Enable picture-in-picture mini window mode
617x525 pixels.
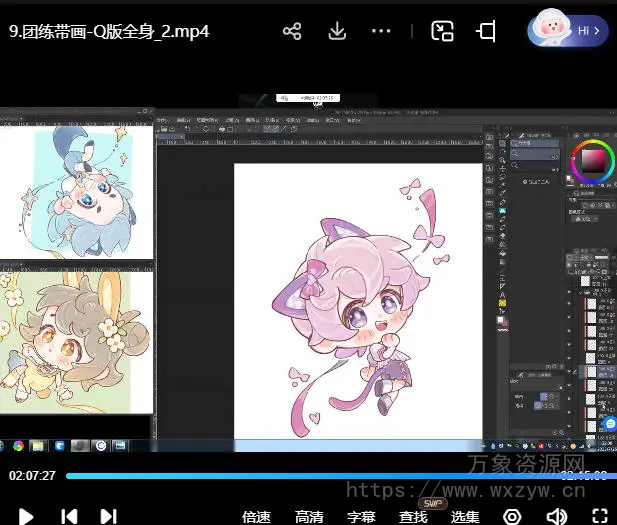click(x=442, y=31)
